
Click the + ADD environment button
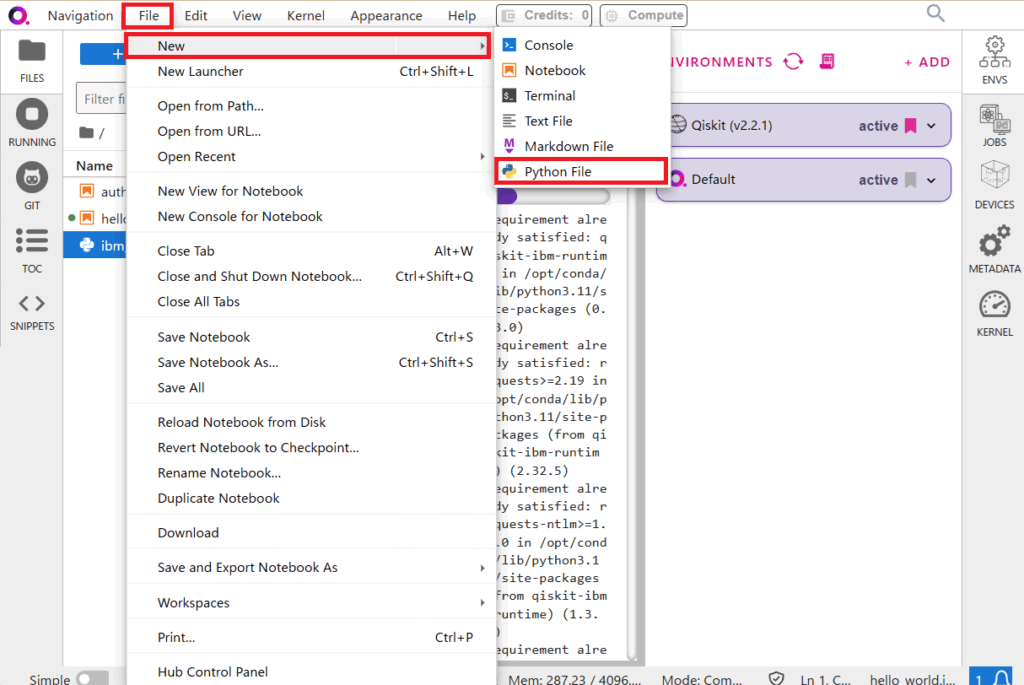click(x=927, y=62)
